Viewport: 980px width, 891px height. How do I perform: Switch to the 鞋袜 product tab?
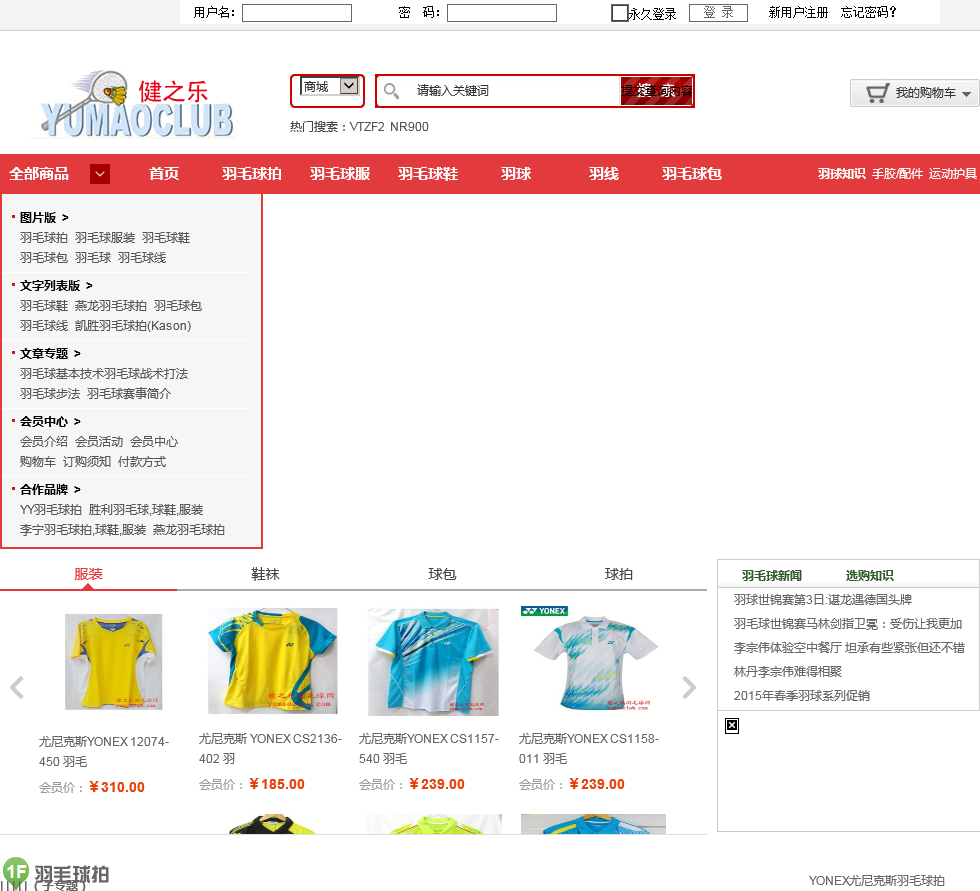click(x=265, y=574)
